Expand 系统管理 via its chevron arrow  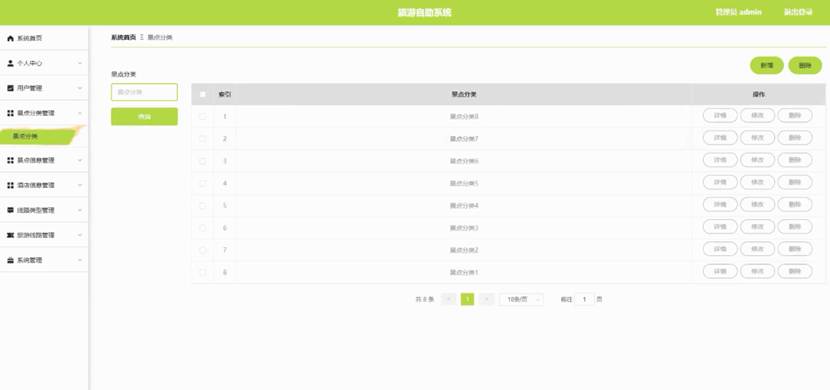point(80,260)
